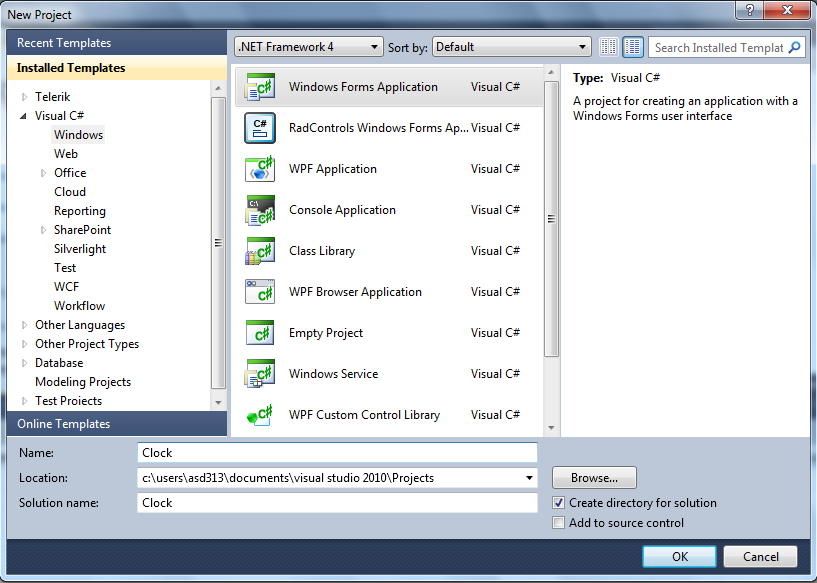This screenshot has width=817, height=583.
Task: Expand the Other Project Types node
Action: [24, 344]
